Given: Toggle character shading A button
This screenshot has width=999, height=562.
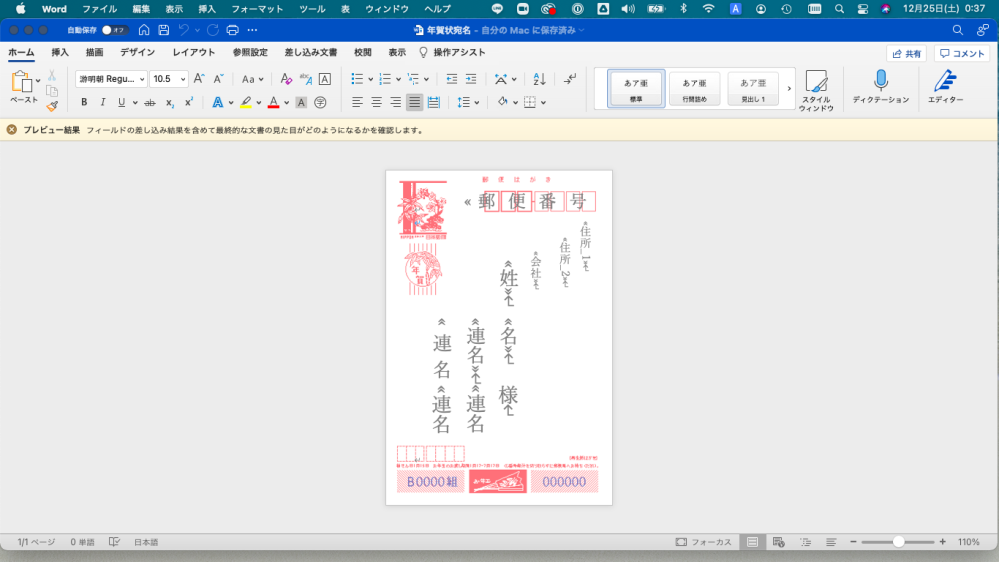Looking at the screenshot, I should 301,103.
